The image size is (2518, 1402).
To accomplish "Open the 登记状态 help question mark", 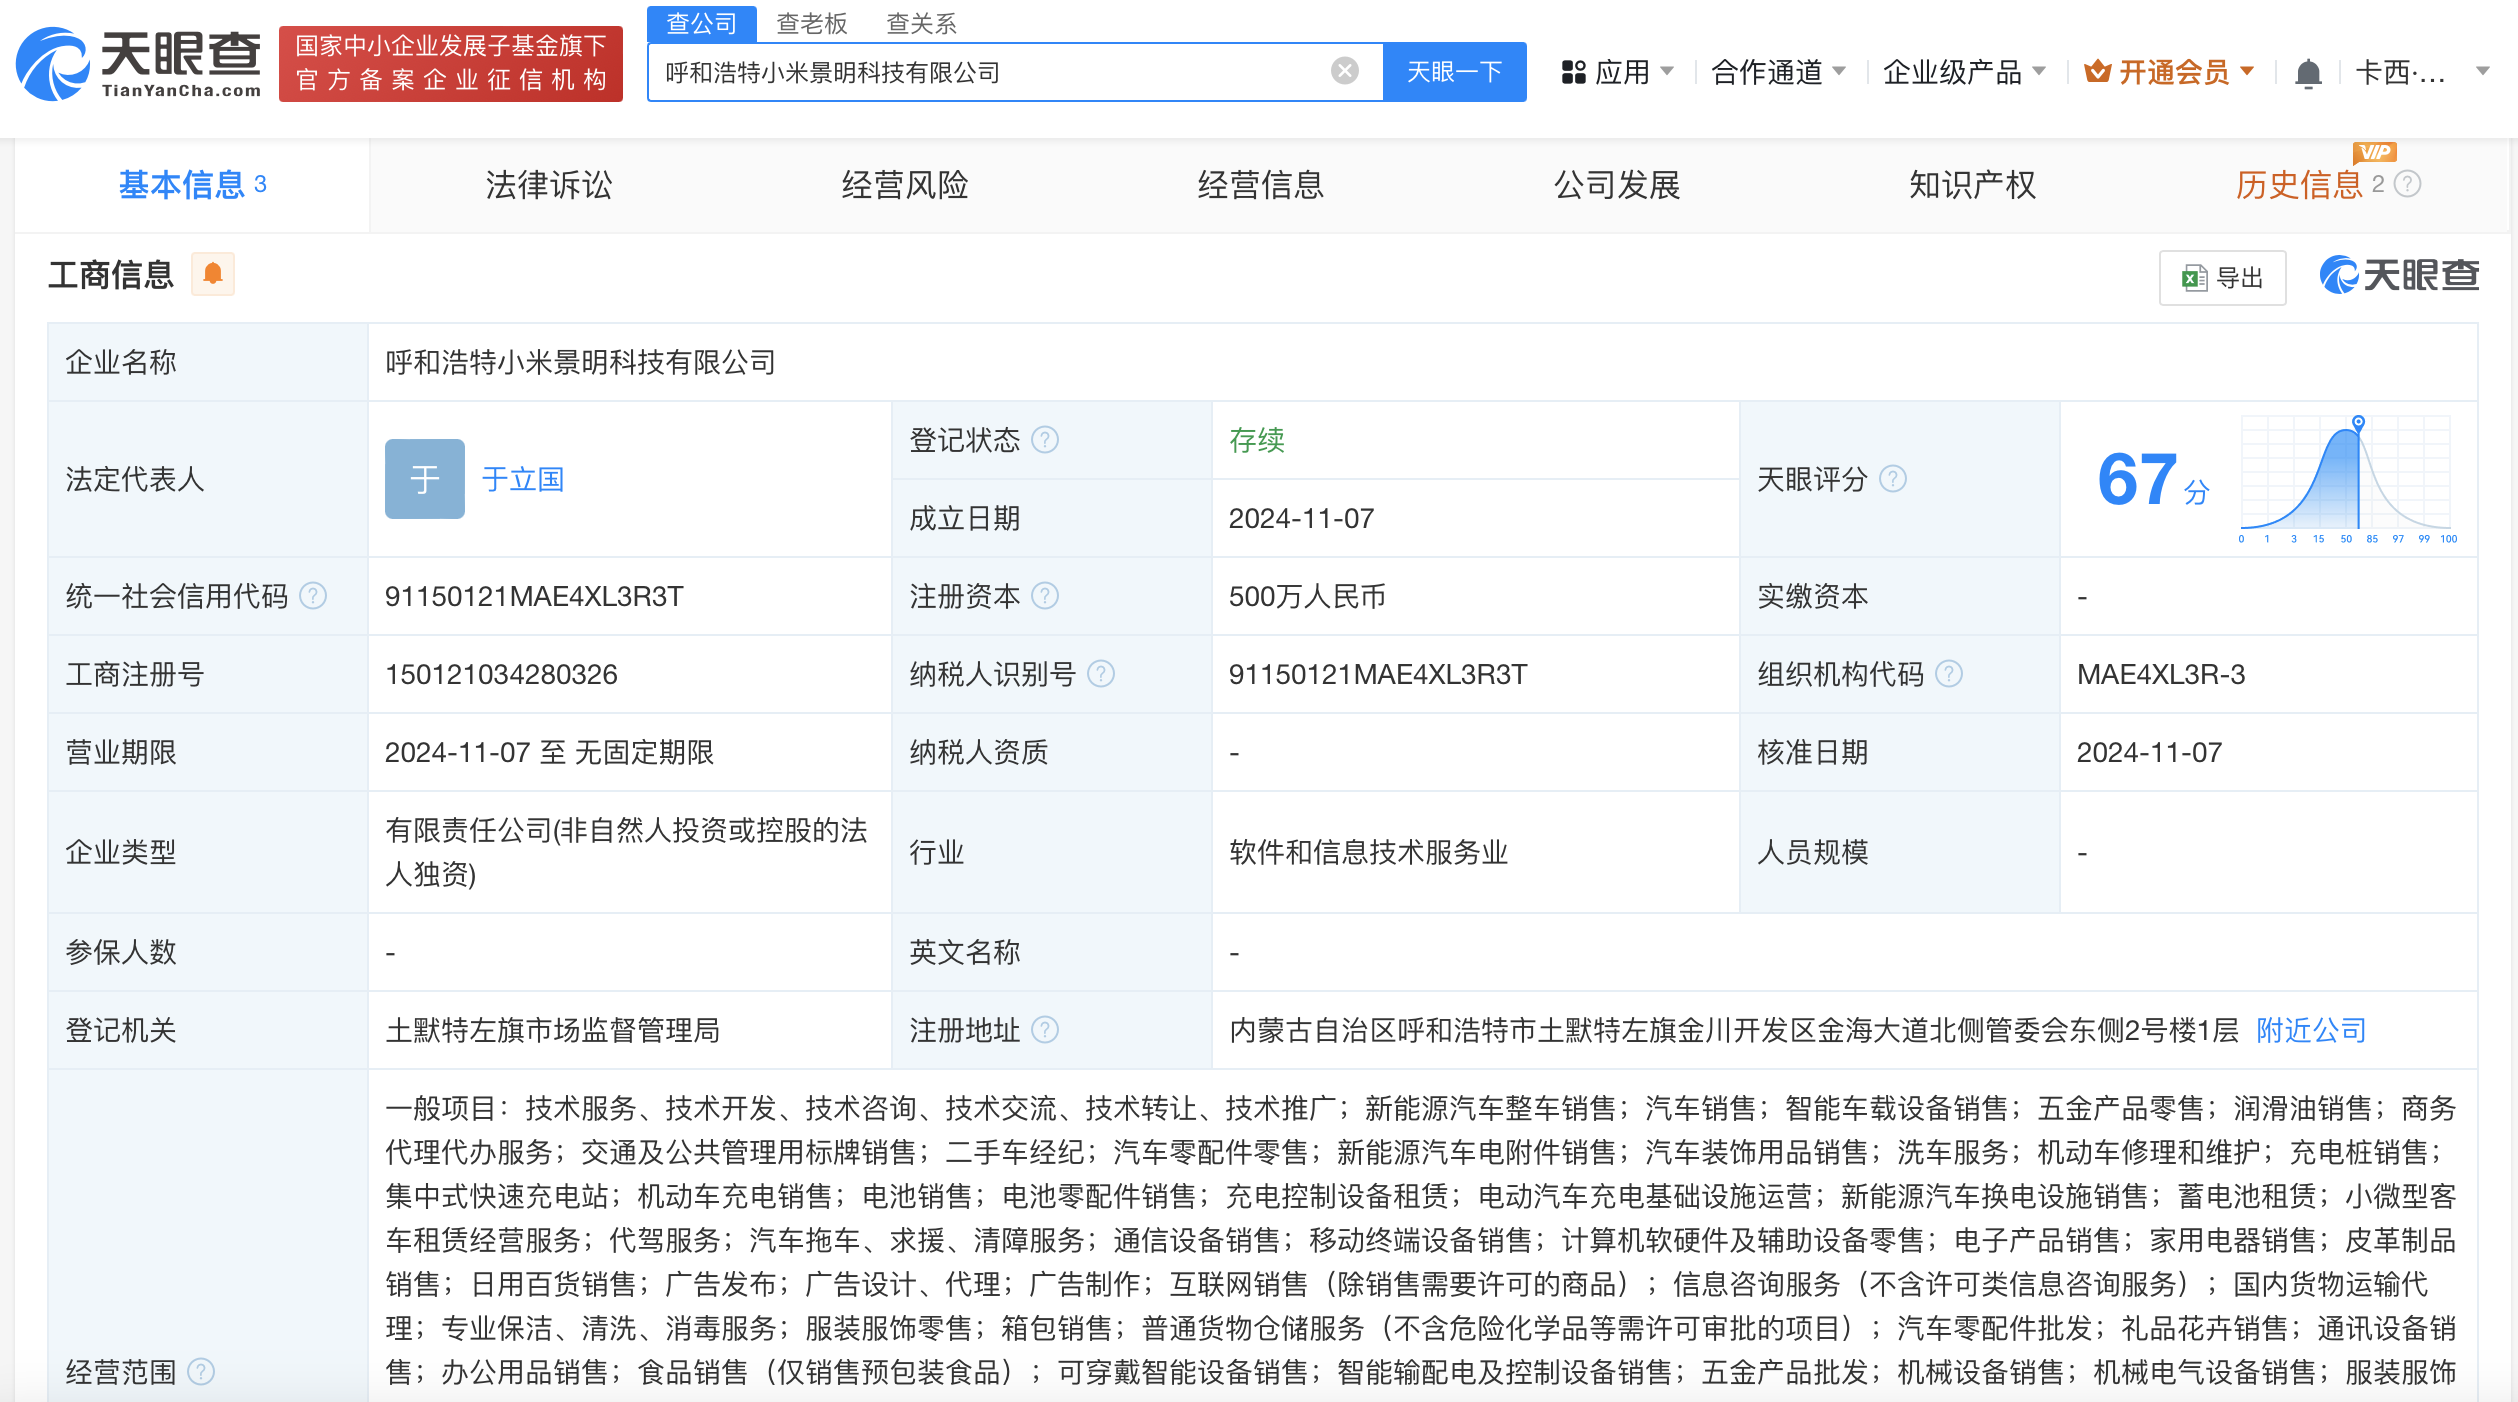I will (x=1045, y=440).
